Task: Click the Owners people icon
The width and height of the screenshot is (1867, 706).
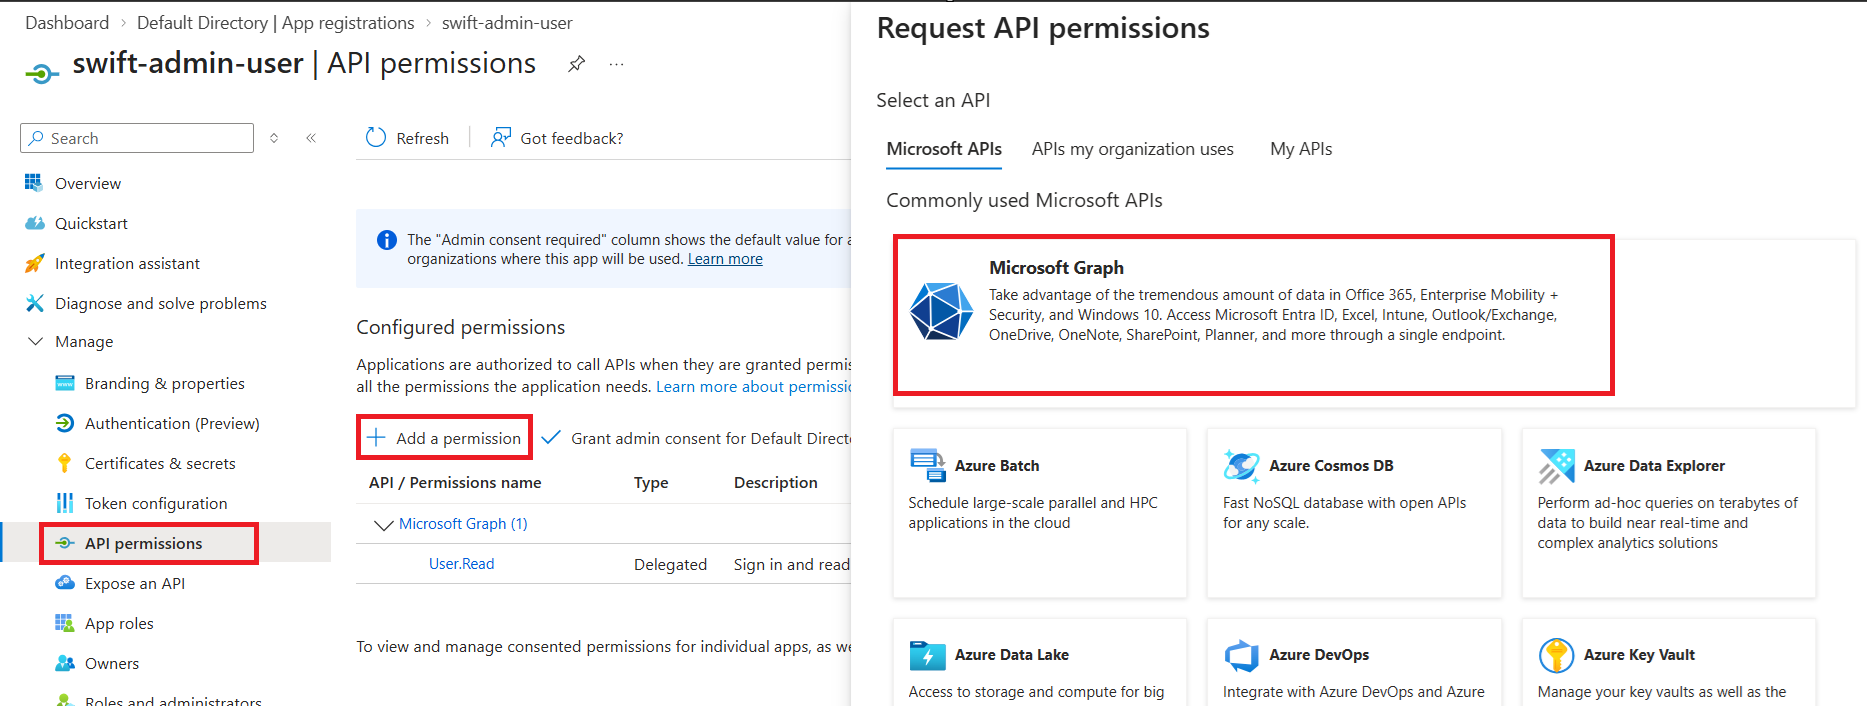Action: click(x=65, y=663)
